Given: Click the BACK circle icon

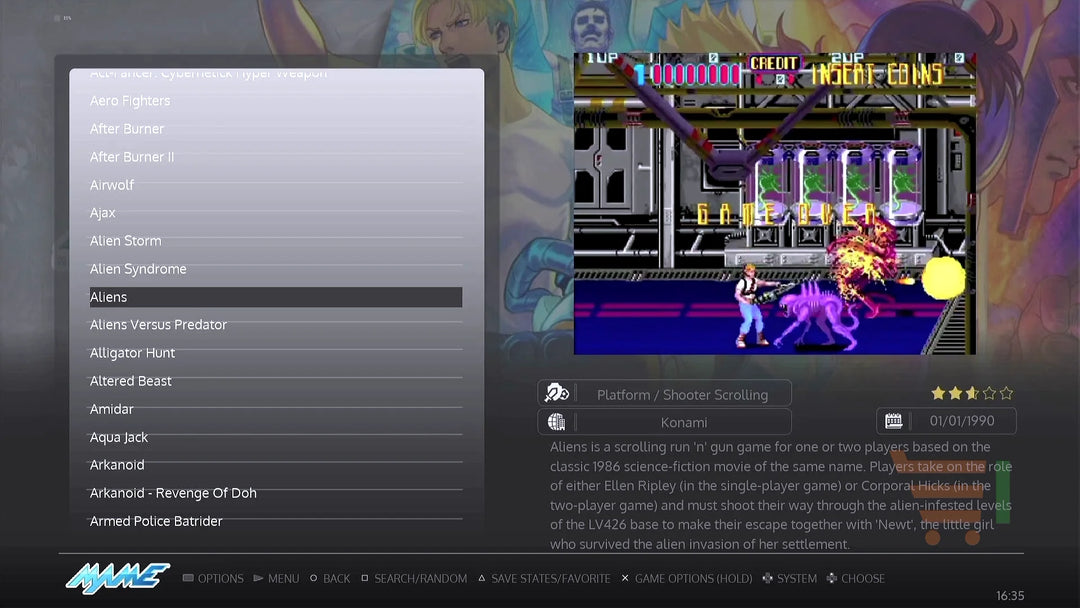Looking at the screenshot, I should (313, 578).
